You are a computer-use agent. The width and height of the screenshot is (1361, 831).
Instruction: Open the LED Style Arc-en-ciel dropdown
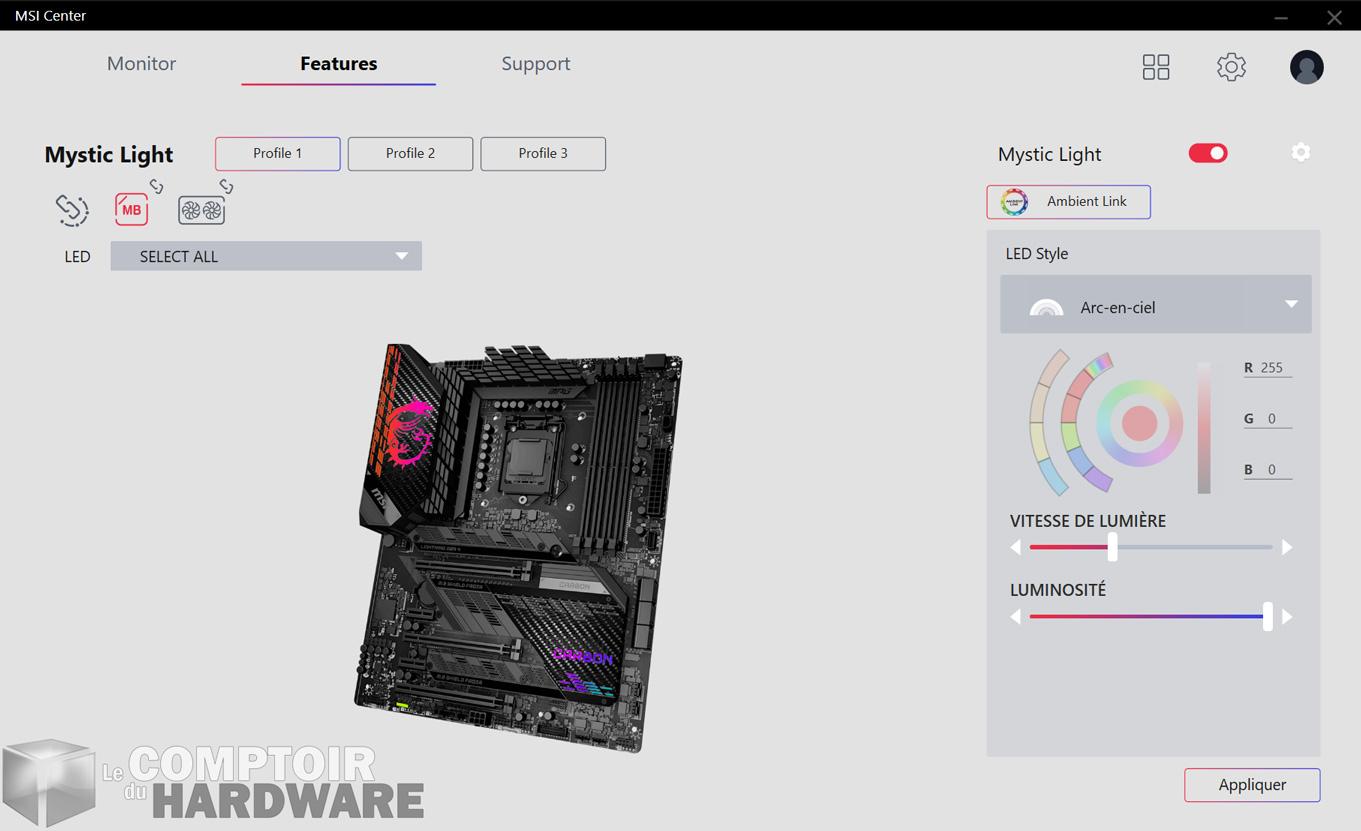(1155, 306)
